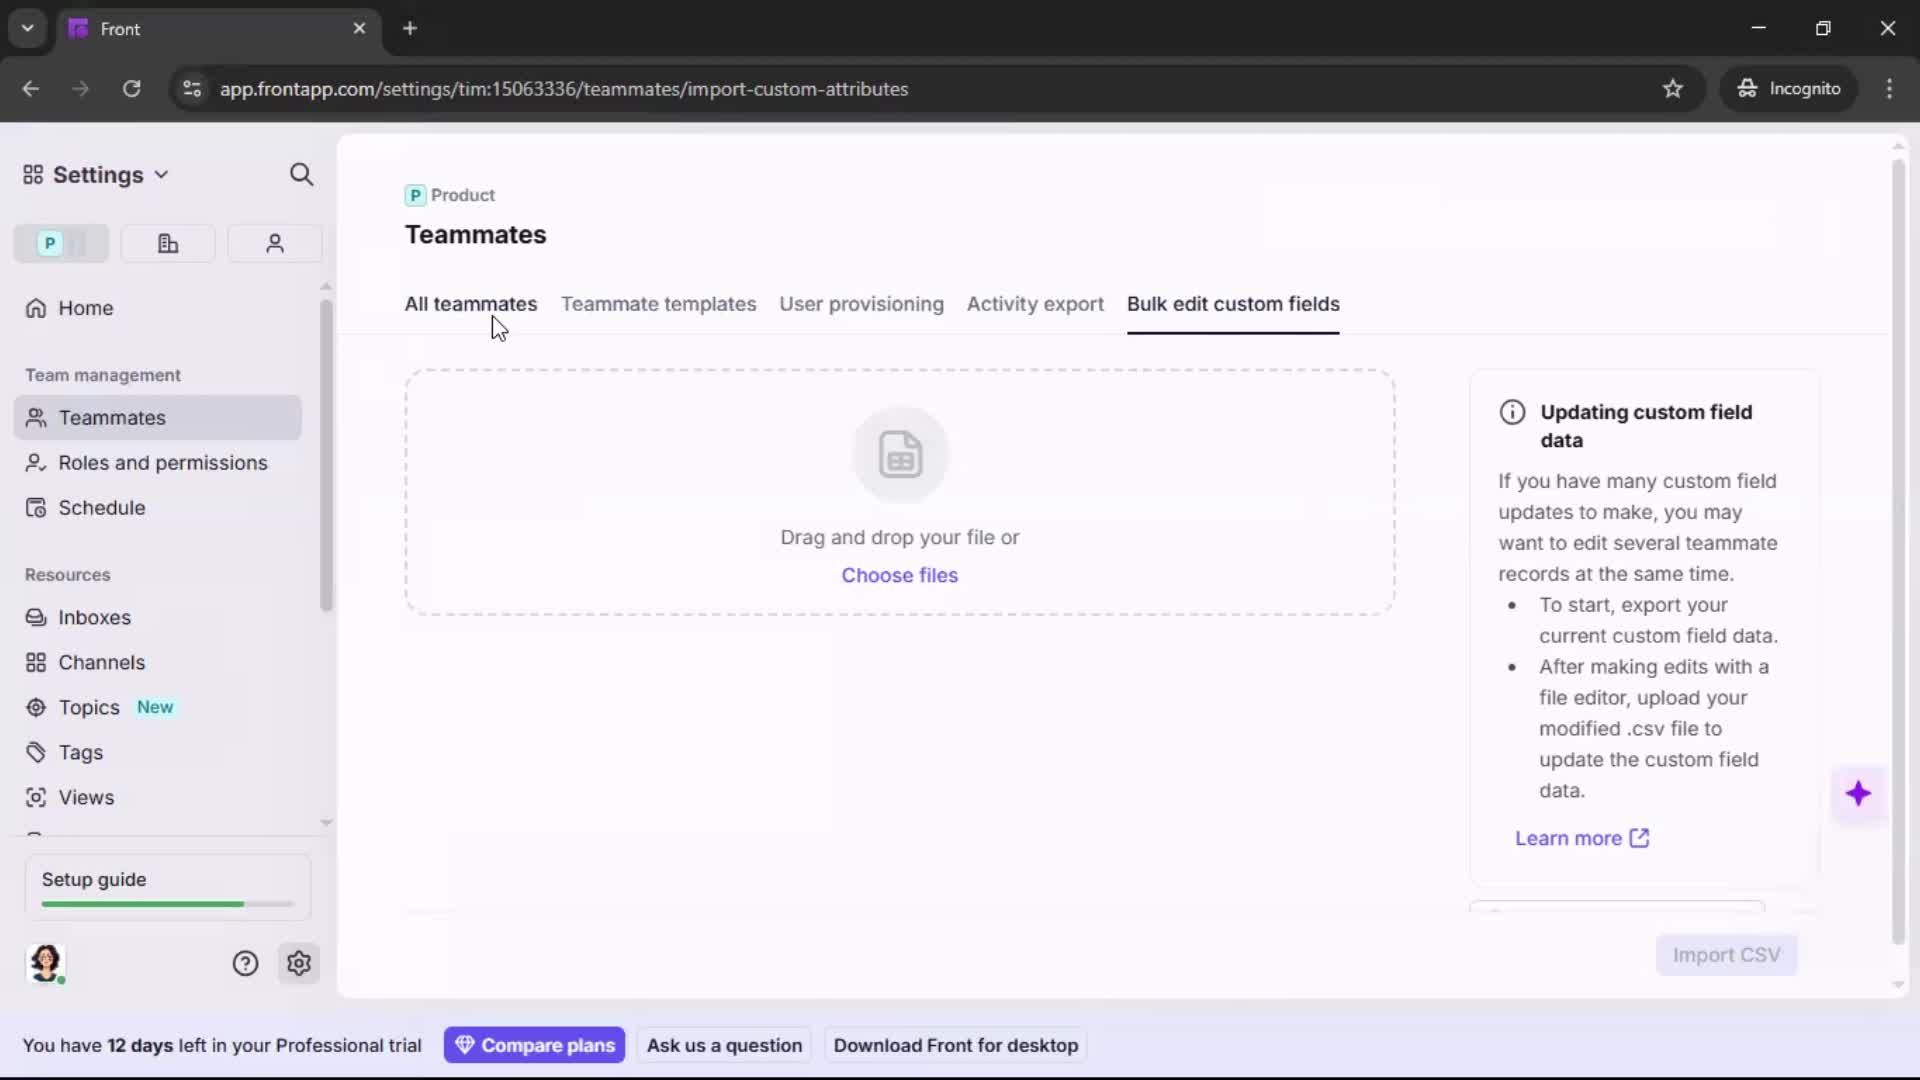Select the Teammates sidebar icon
Viewport: 1920px width, 1080px height.
pyautogui.click(x=36, y=418)
